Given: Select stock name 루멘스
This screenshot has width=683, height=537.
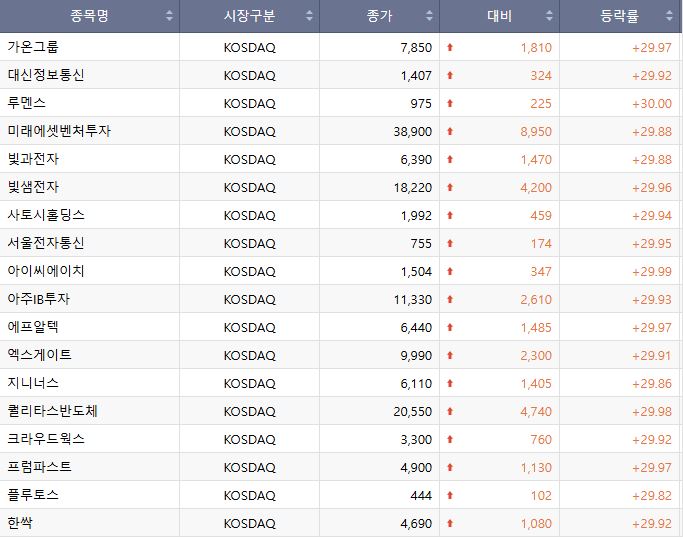Looking at the screenshot, I should click(x=27, y=103).
